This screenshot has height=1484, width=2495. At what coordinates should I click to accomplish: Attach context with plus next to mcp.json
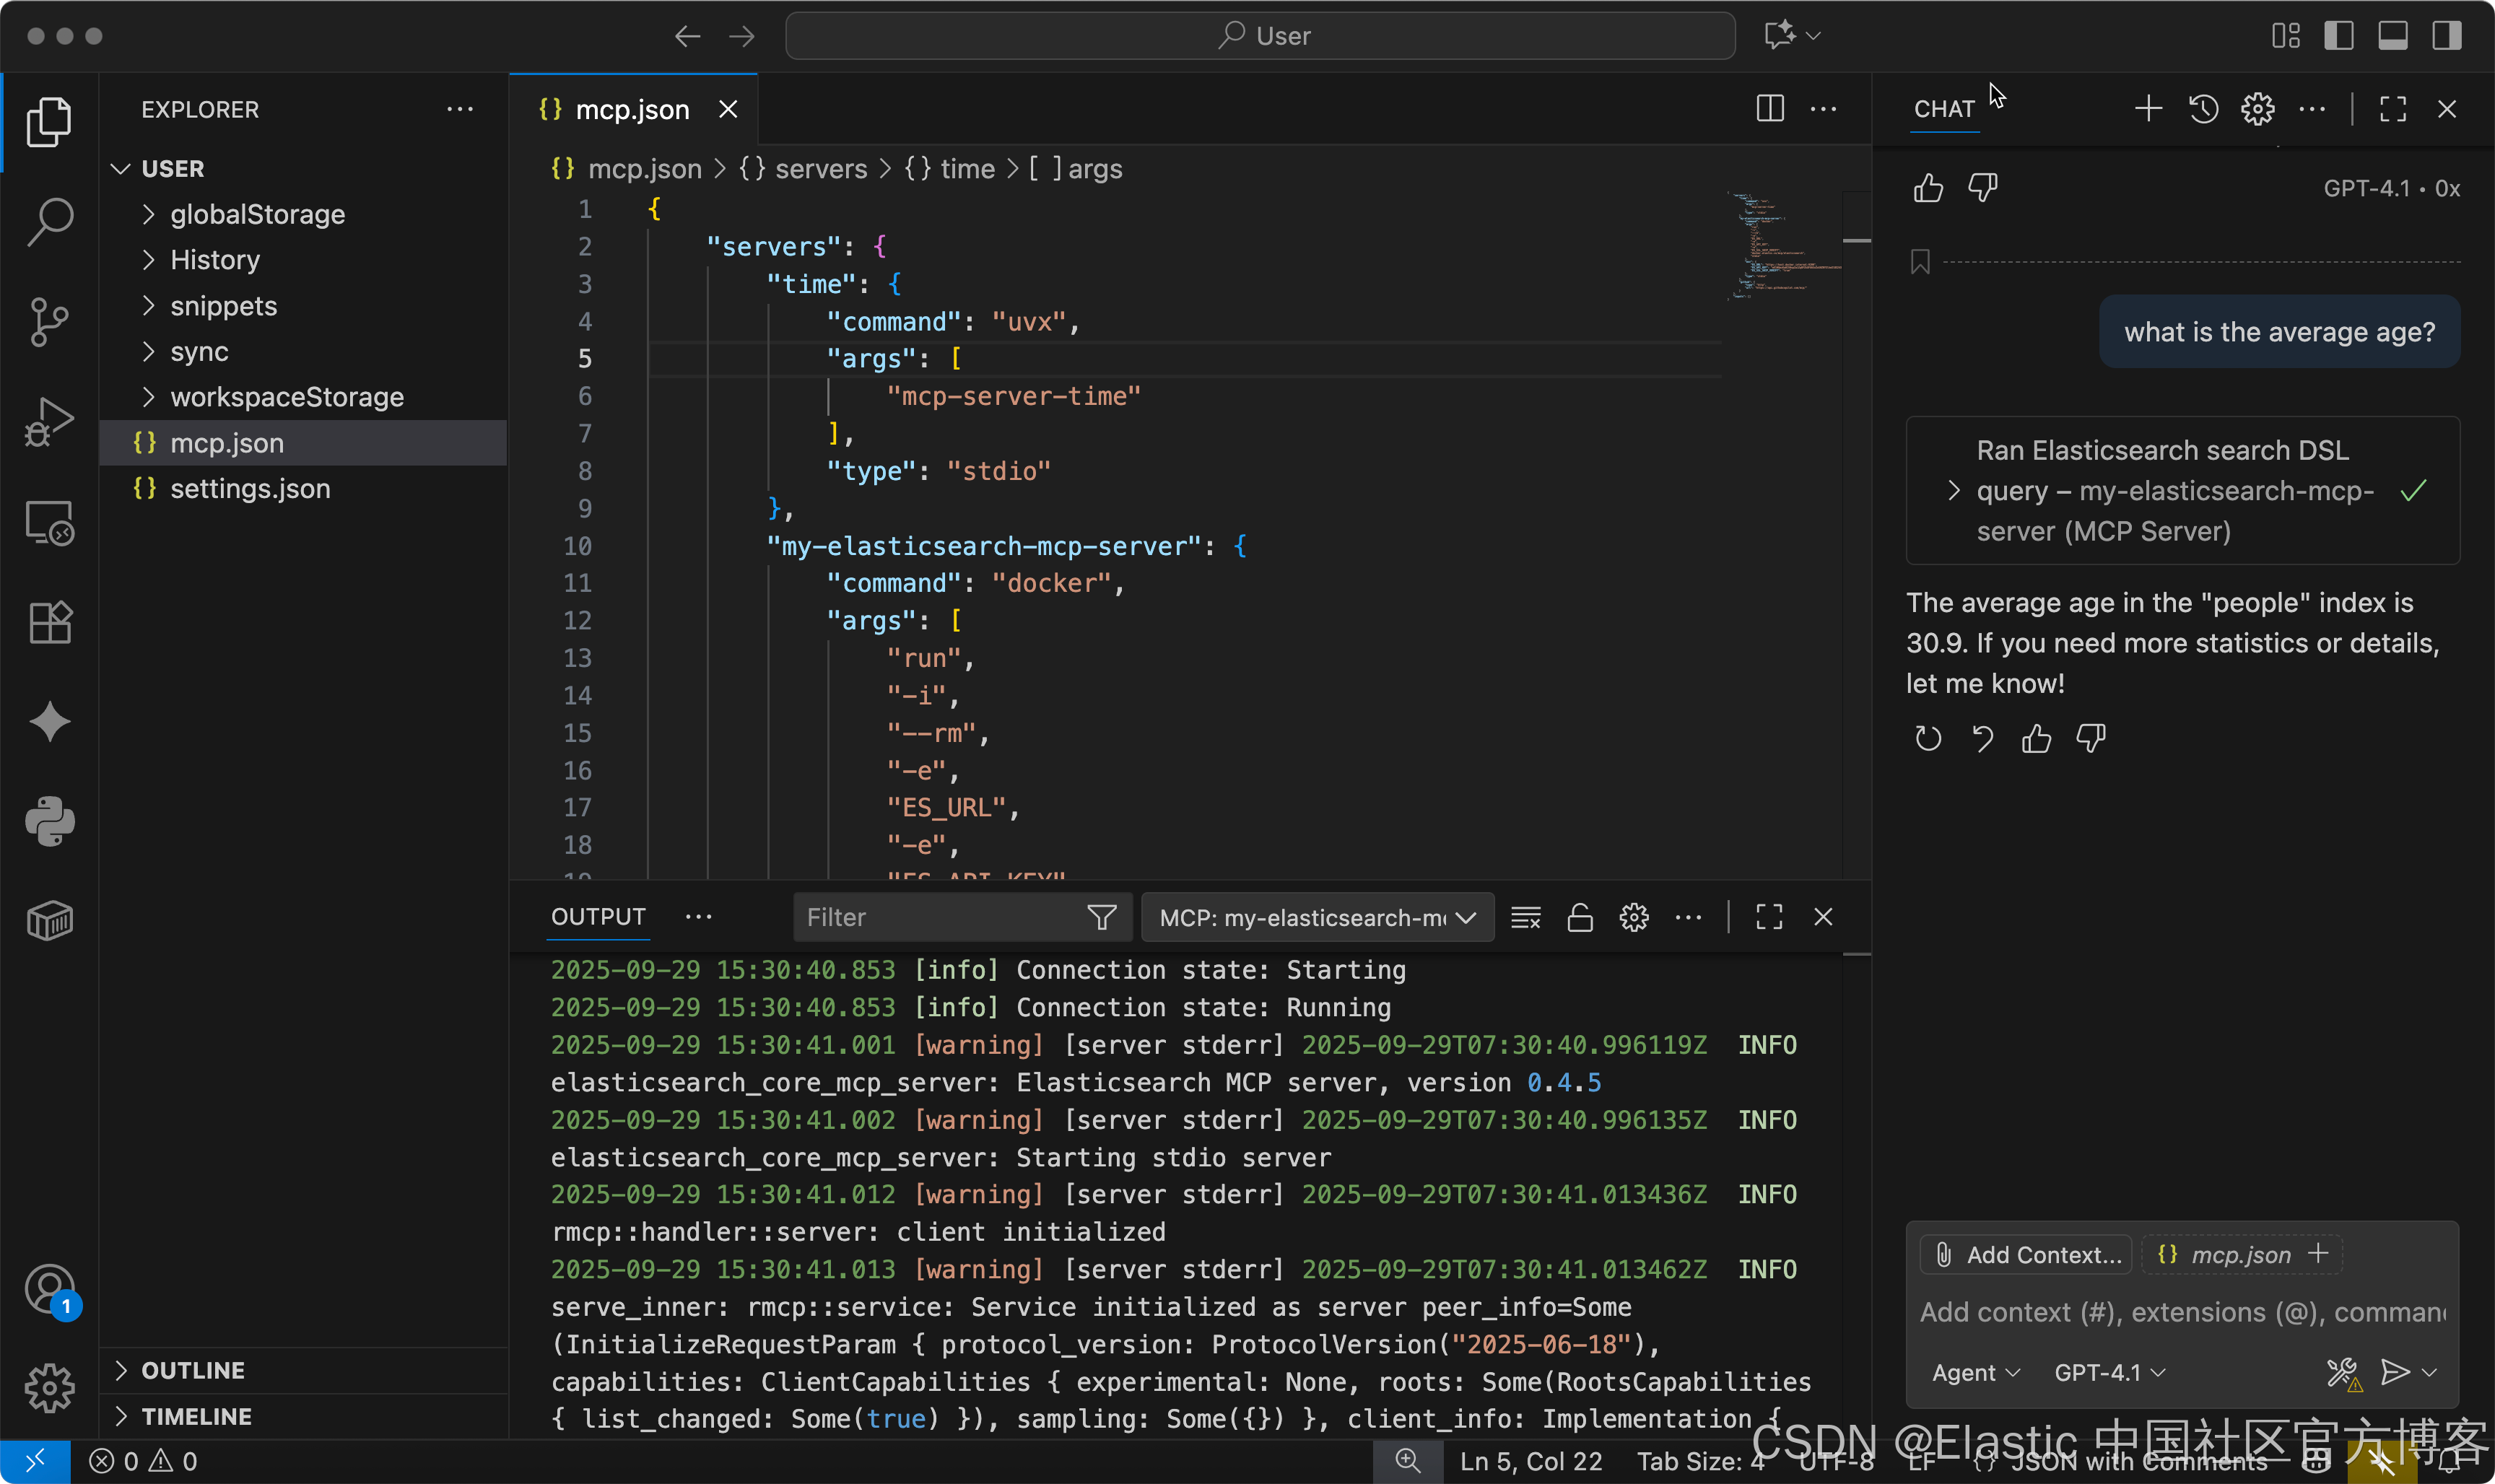click(2319, 1254)
